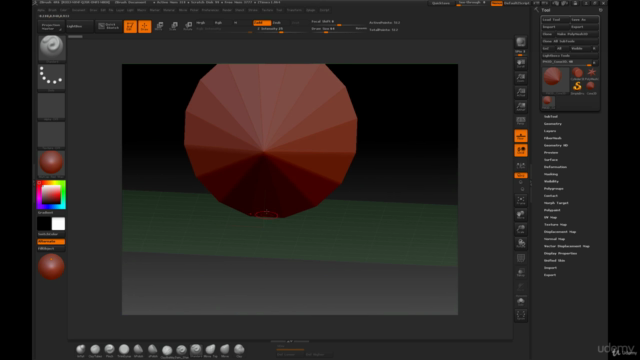
Task: Expand the Geometry section
Action: click(x=553, y=124)
